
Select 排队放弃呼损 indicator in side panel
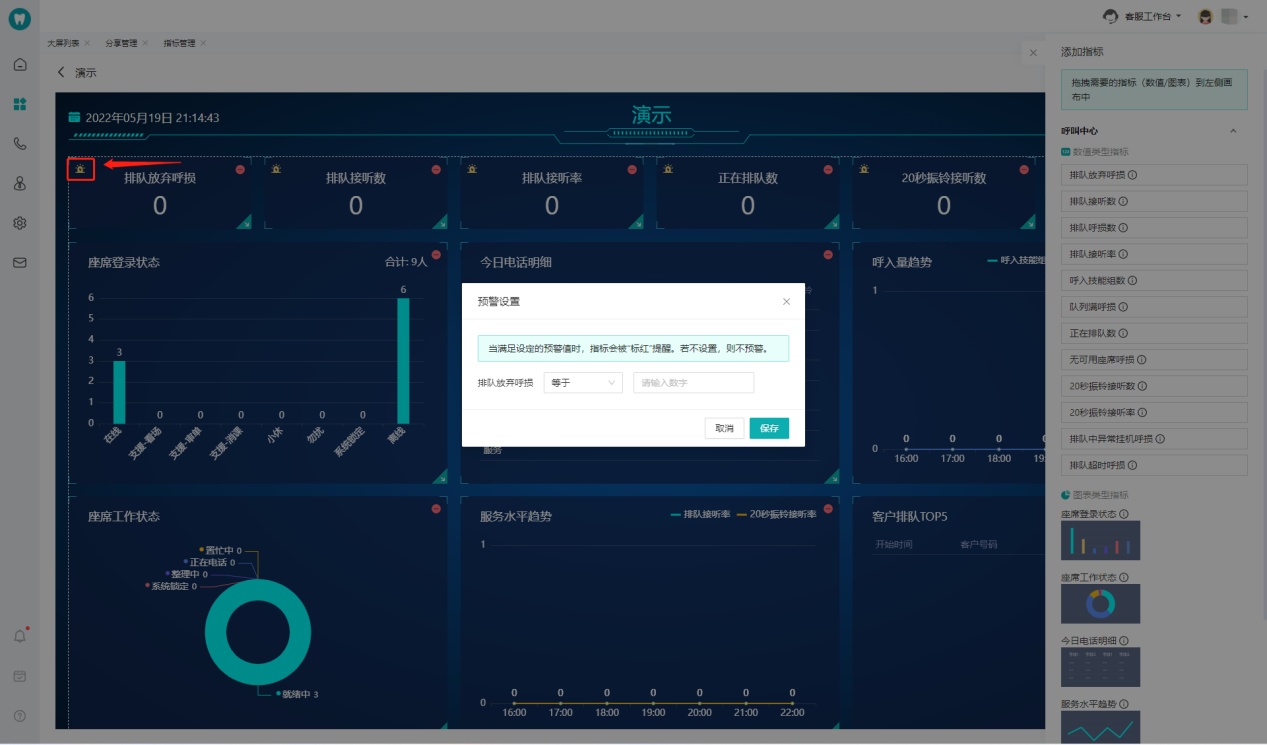(x=1154, y=175)
